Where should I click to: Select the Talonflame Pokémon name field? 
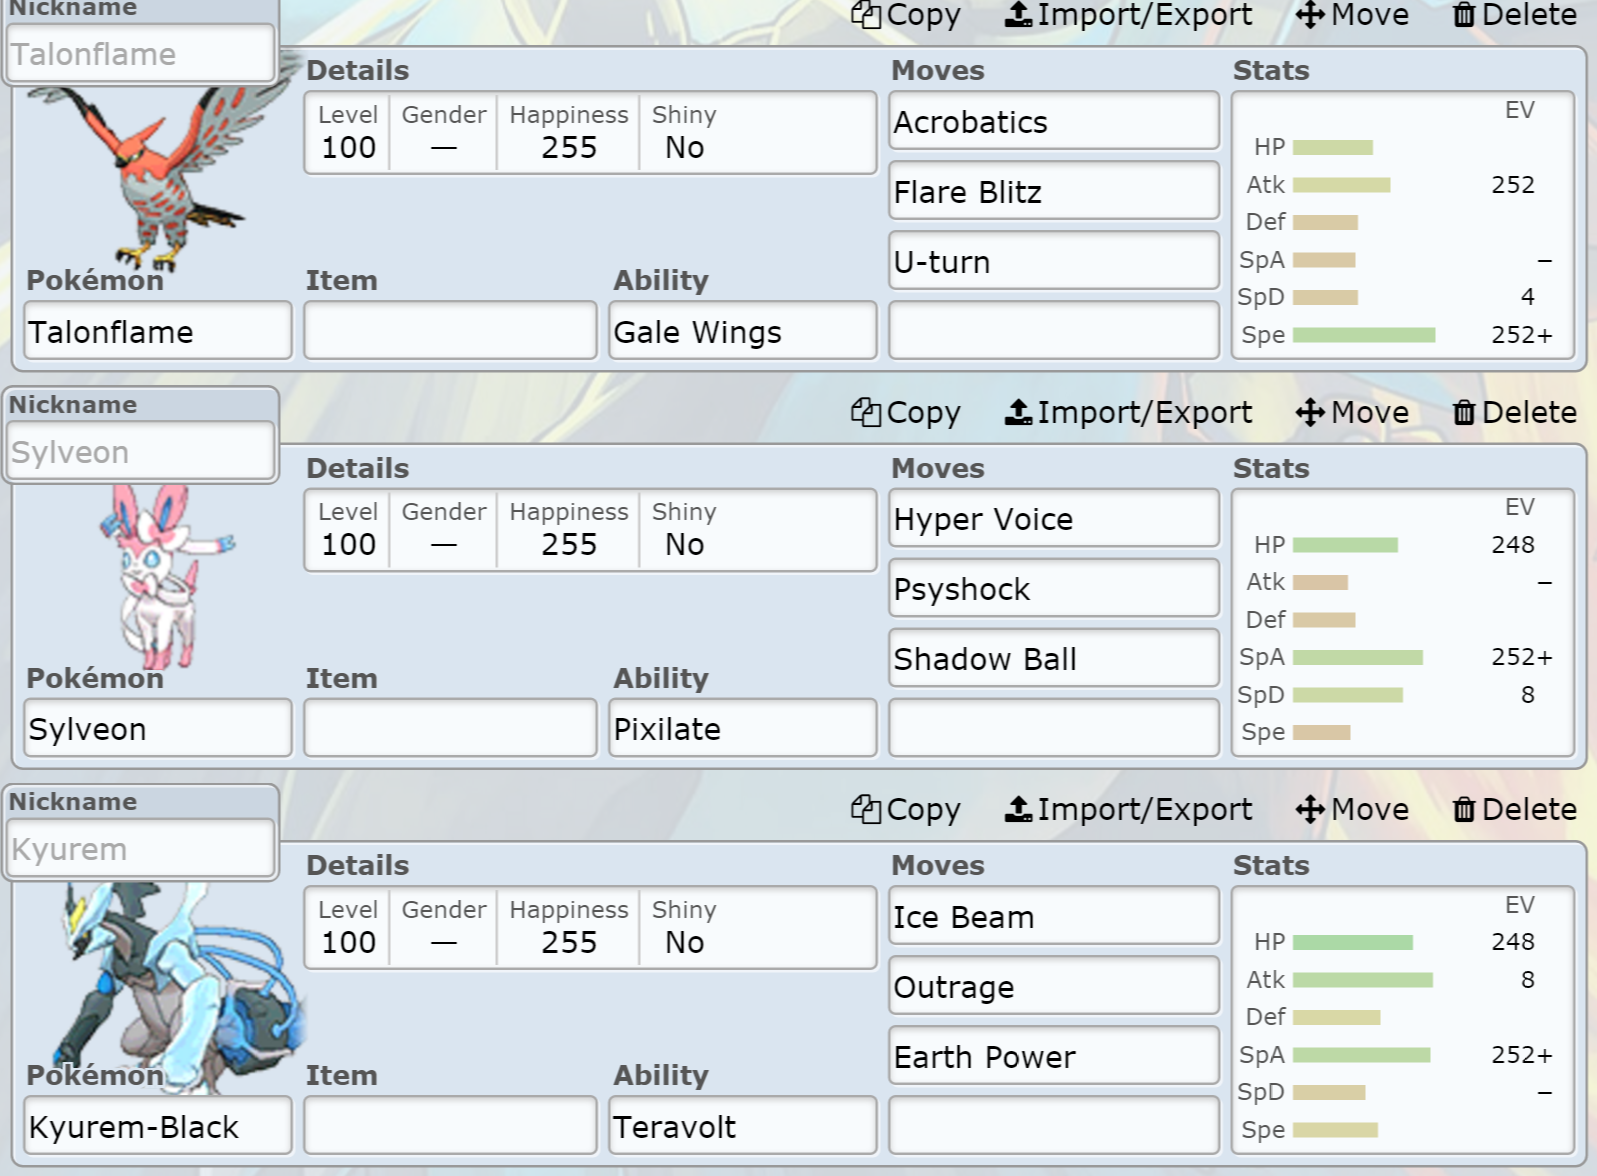[x=158, y=331]
